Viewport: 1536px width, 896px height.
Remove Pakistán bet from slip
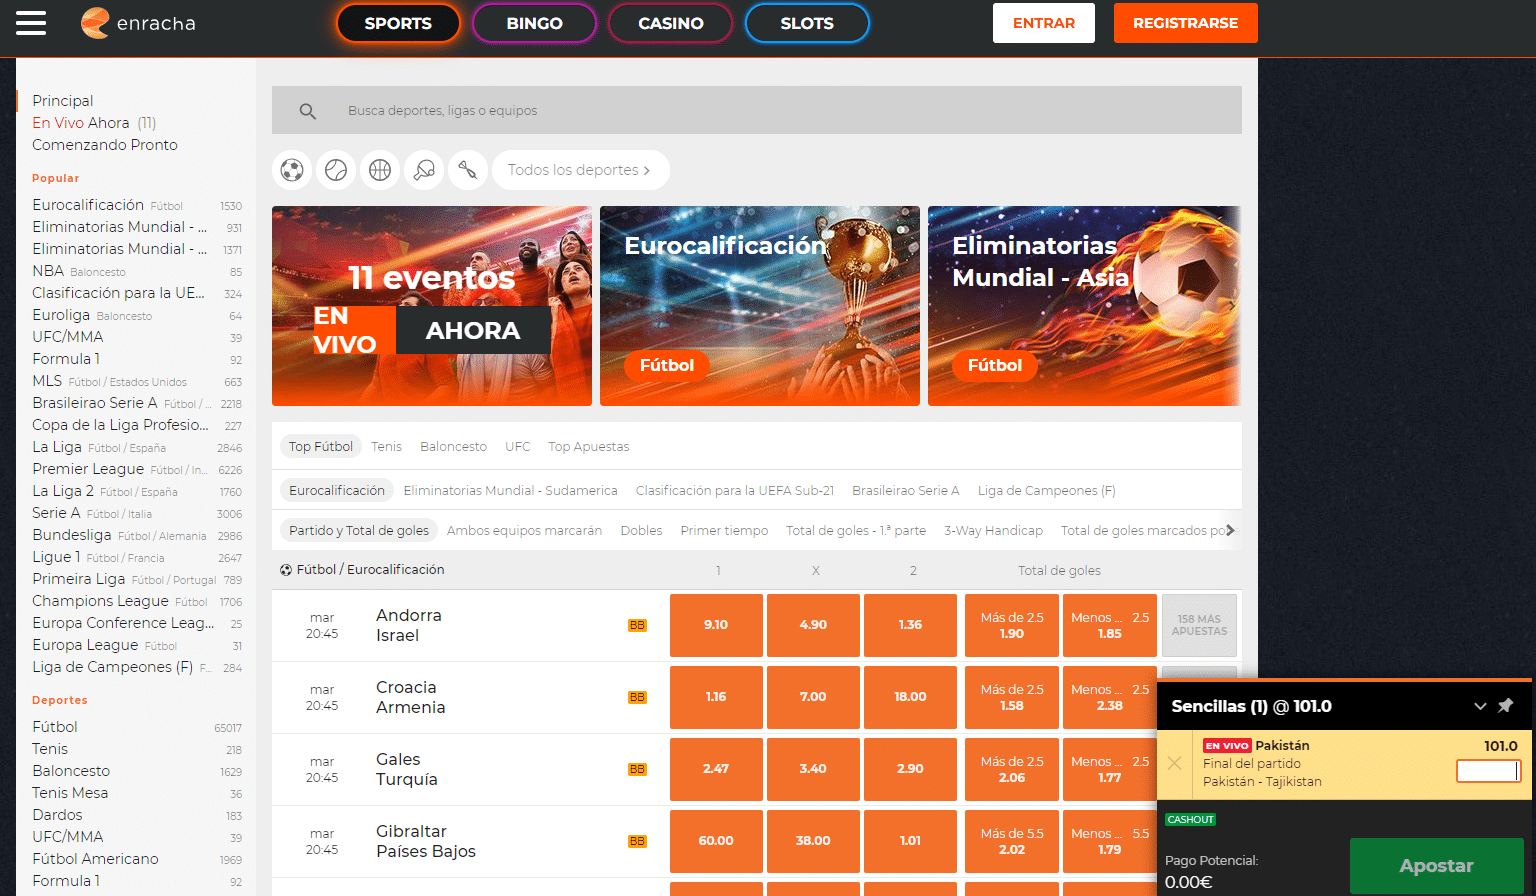(x=1174, y=763)
